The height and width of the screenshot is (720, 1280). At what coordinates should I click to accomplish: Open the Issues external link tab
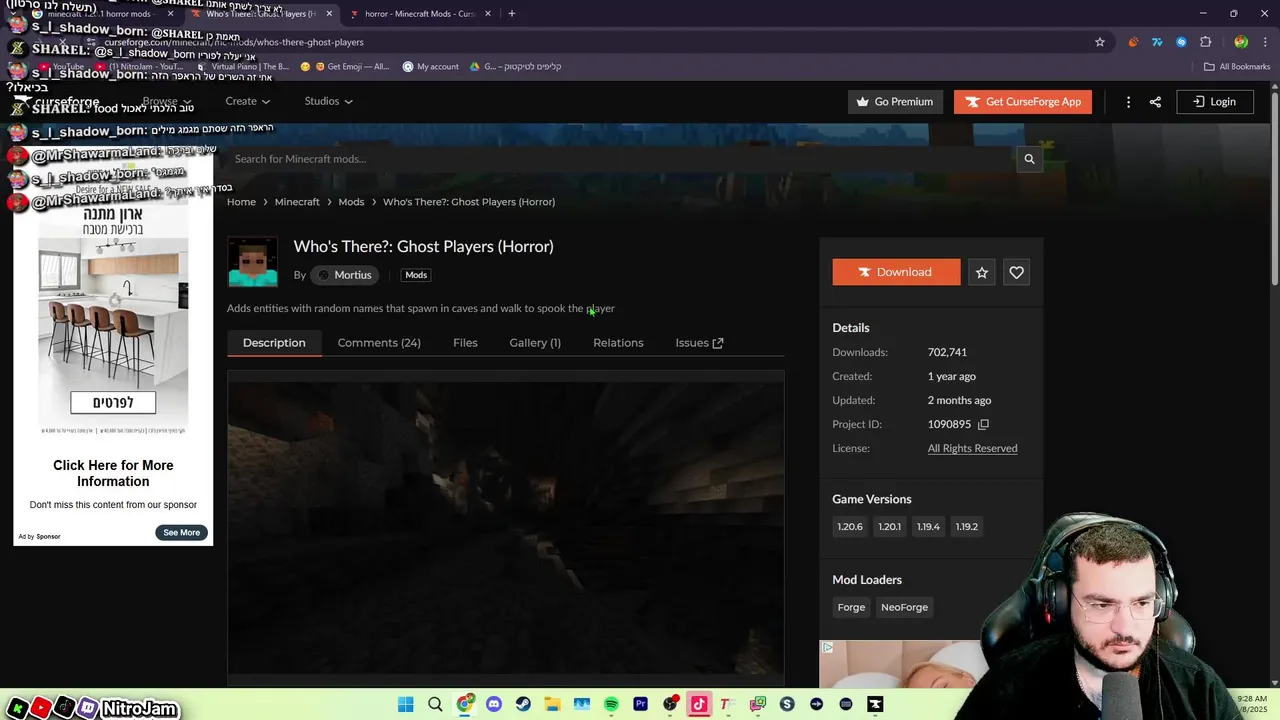pos(699,342)
